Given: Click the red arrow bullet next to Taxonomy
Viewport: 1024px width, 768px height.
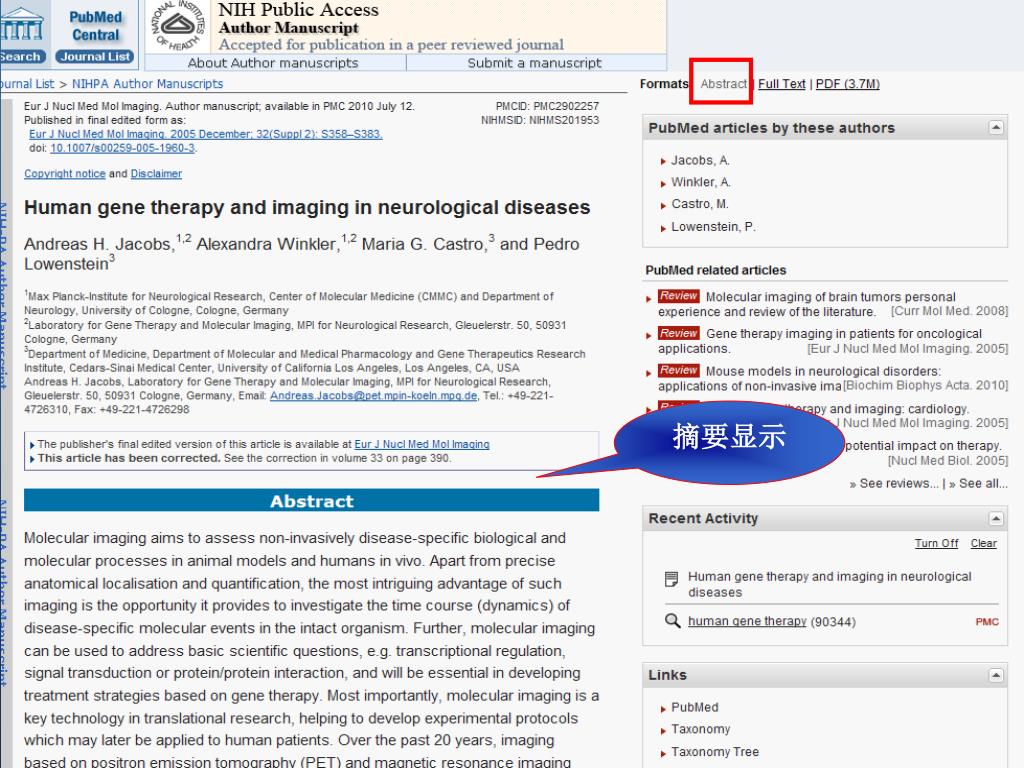Looking at the screenshot, I should pyautogui.click(x=663, y=730).
